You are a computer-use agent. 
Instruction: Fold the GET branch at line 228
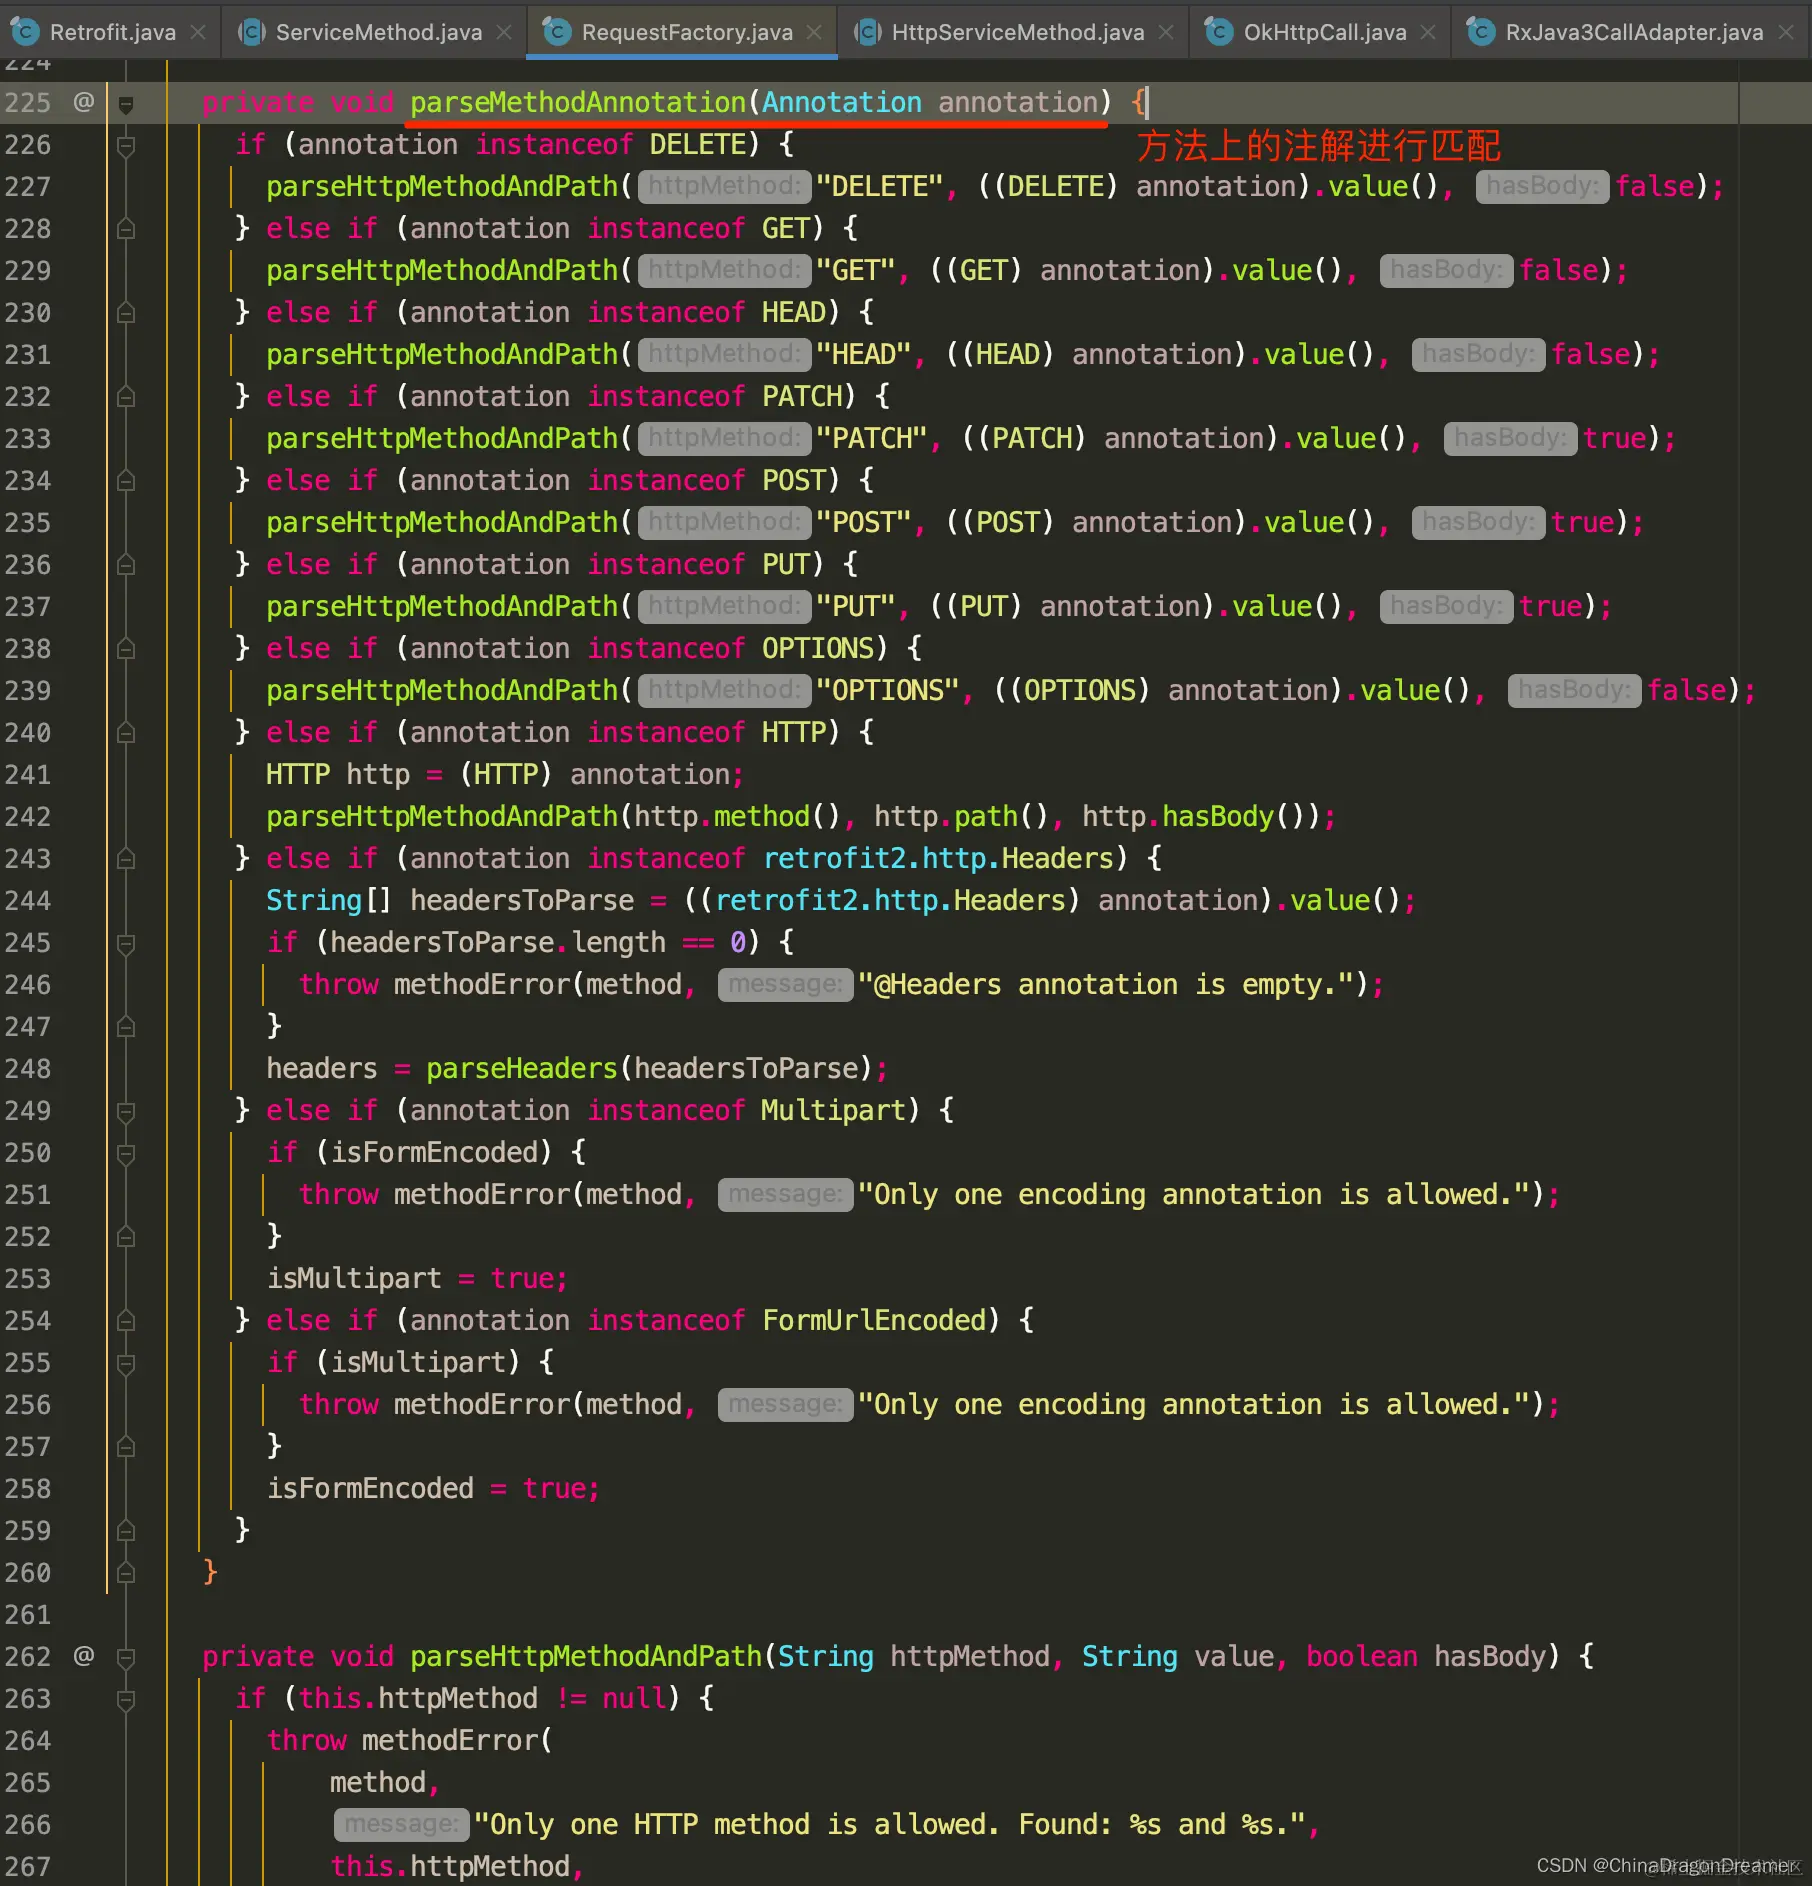coord(126,229)
